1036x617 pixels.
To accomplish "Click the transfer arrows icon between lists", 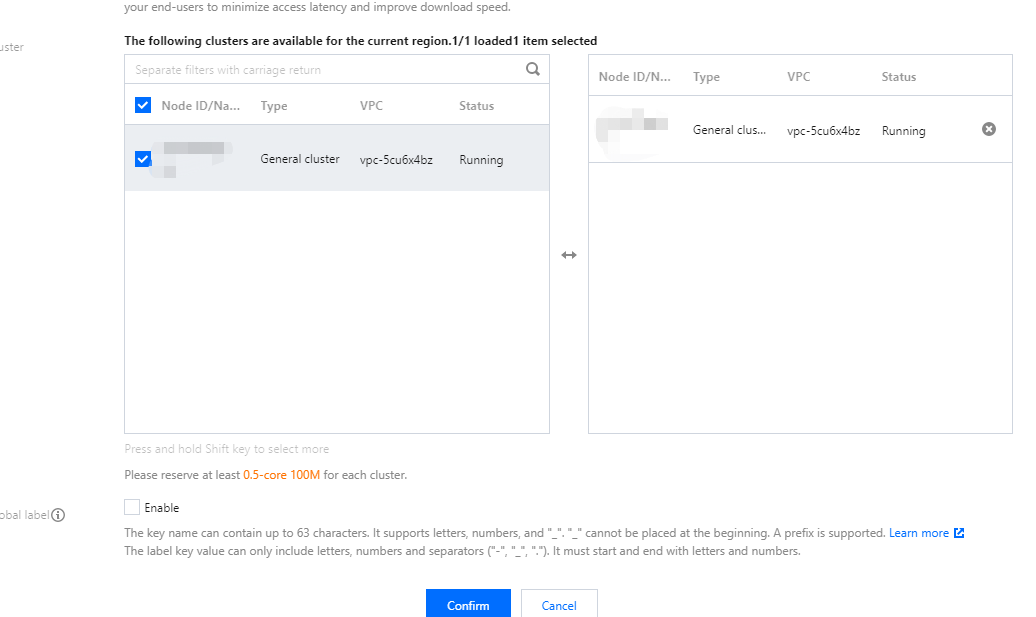I will click(x=568, y=255).
